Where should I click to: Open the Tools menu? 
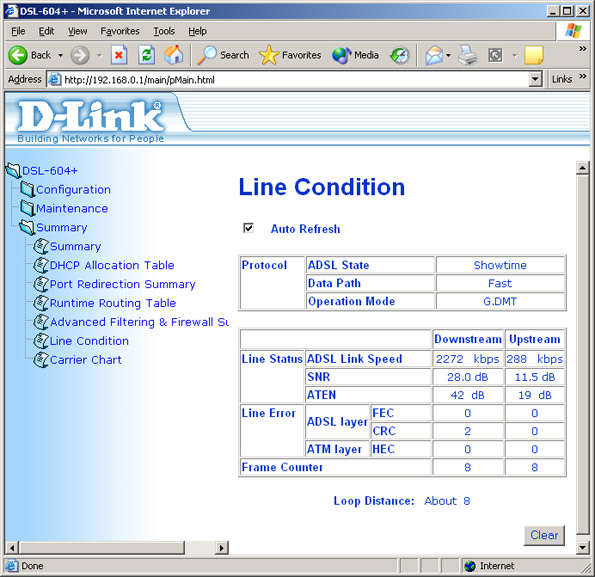(x=164, y=31)
